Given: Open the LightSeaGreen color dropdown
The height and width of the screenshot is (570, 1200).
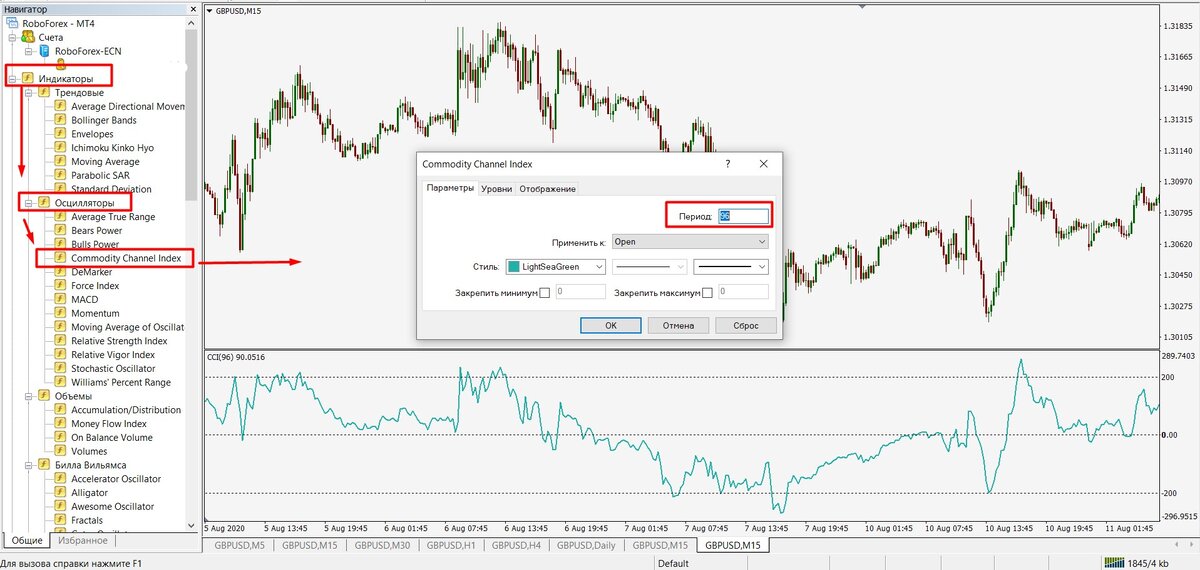Looking at the screenshot, I should pos(557,267).
